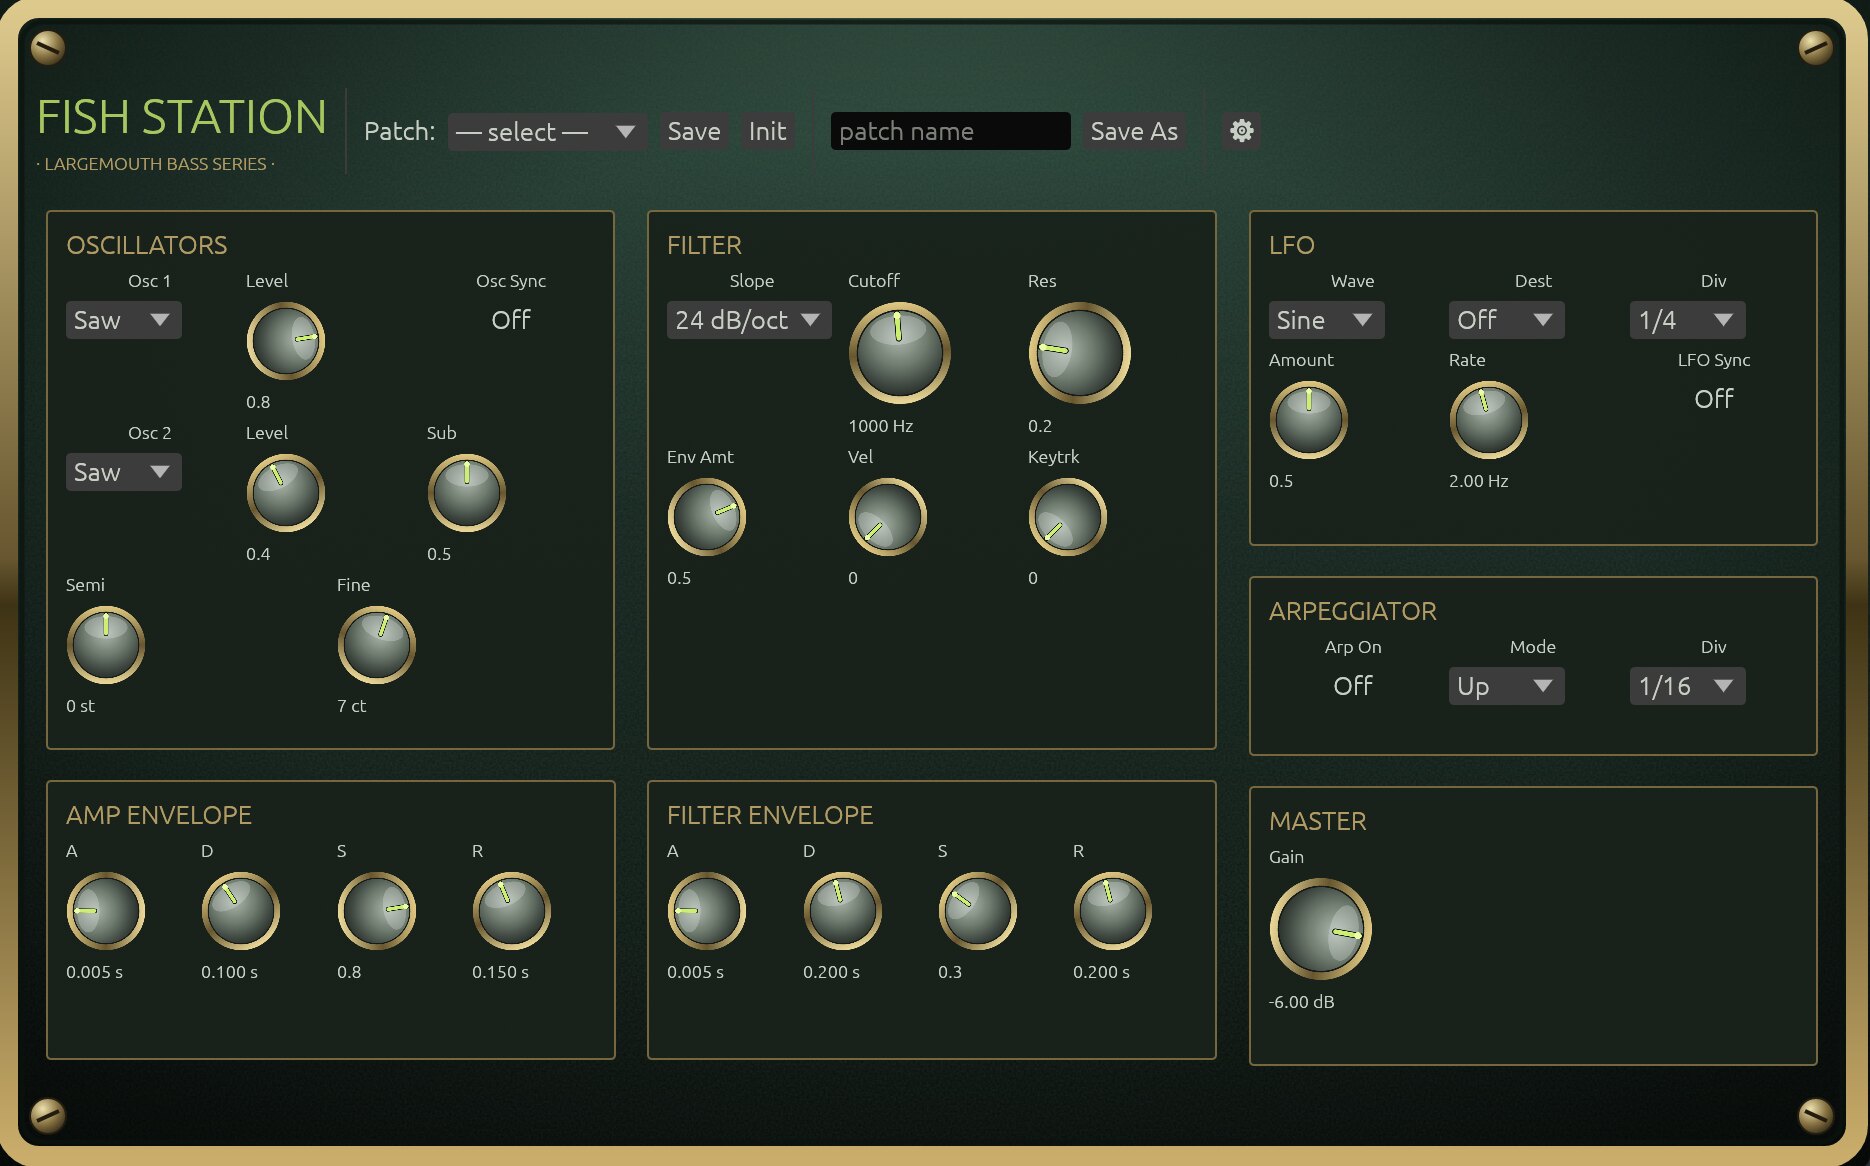Click the 0.150 s amp release value
The image size is (1870, 1166).
(500, 972)
